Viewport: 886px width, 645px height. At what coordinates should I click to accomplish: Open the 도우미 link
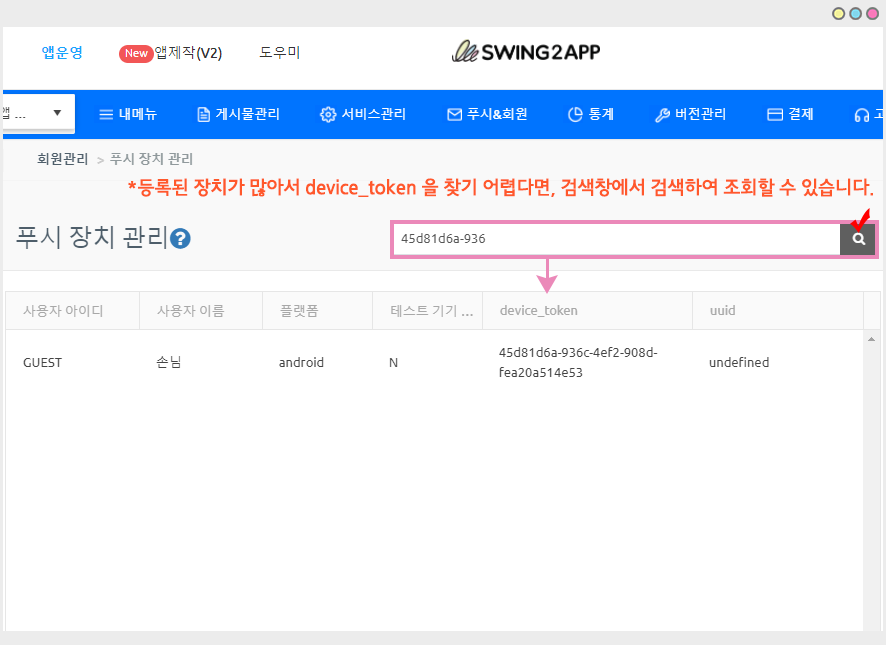click(279, 53)
